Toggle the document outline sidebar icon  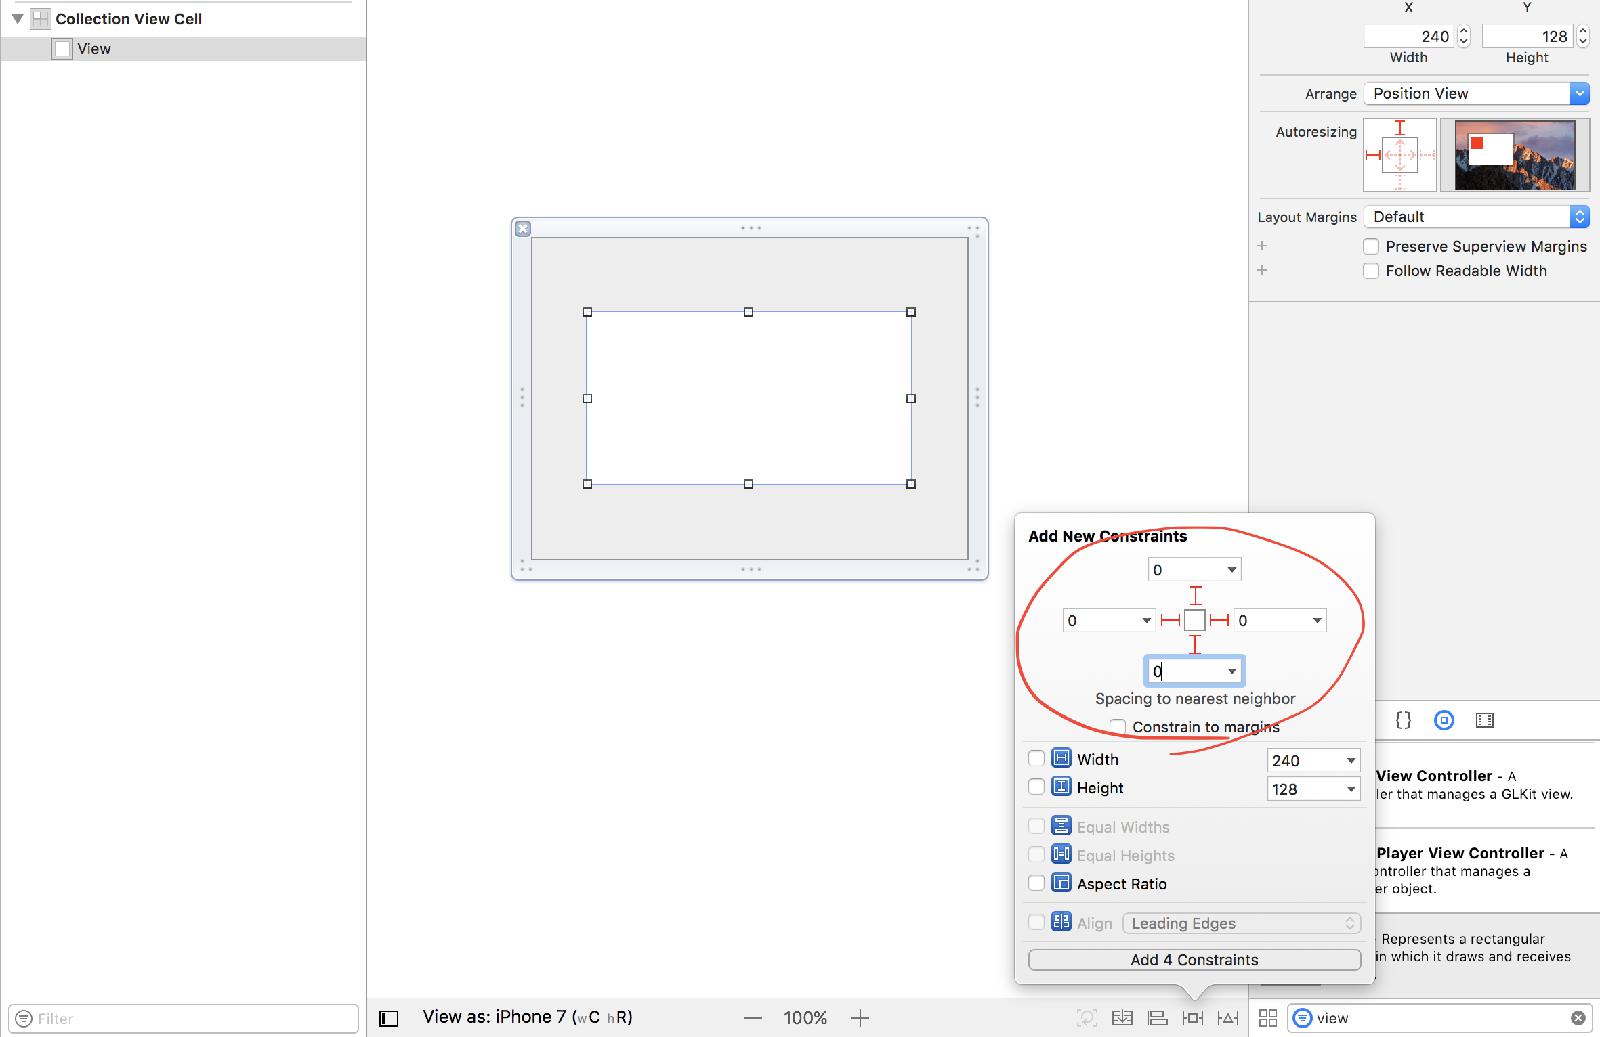(x=389, y=1018)
